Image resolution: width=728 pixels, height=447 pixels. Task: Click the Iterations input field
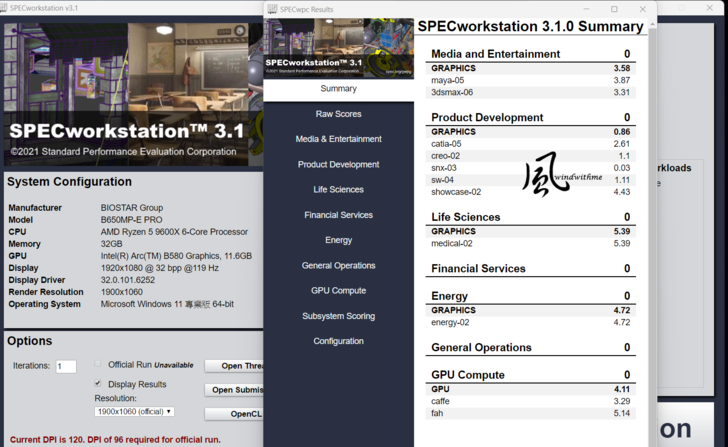tap(66, 366)
